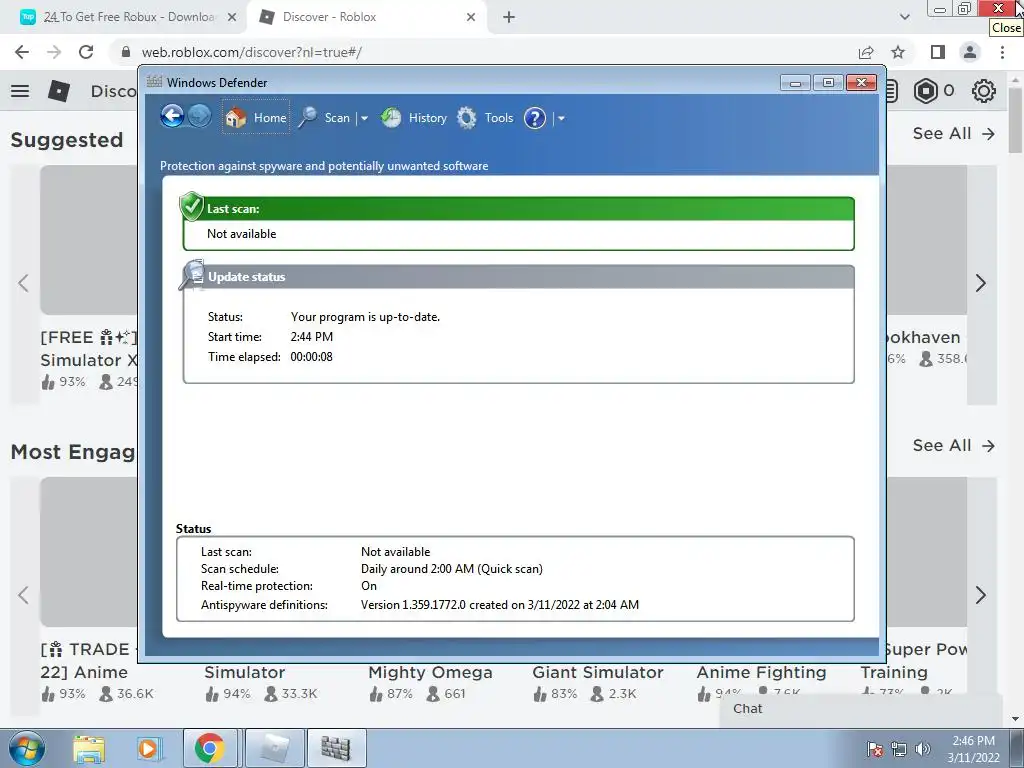Open a new Chrome tab

(x=509, y=18)
